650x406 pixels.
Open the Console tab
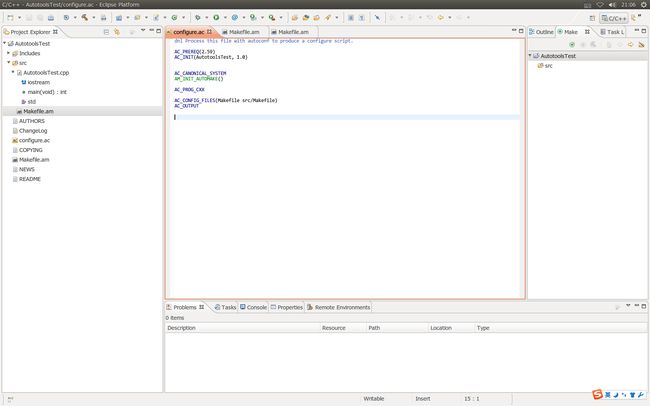click(x=253, y=307)
